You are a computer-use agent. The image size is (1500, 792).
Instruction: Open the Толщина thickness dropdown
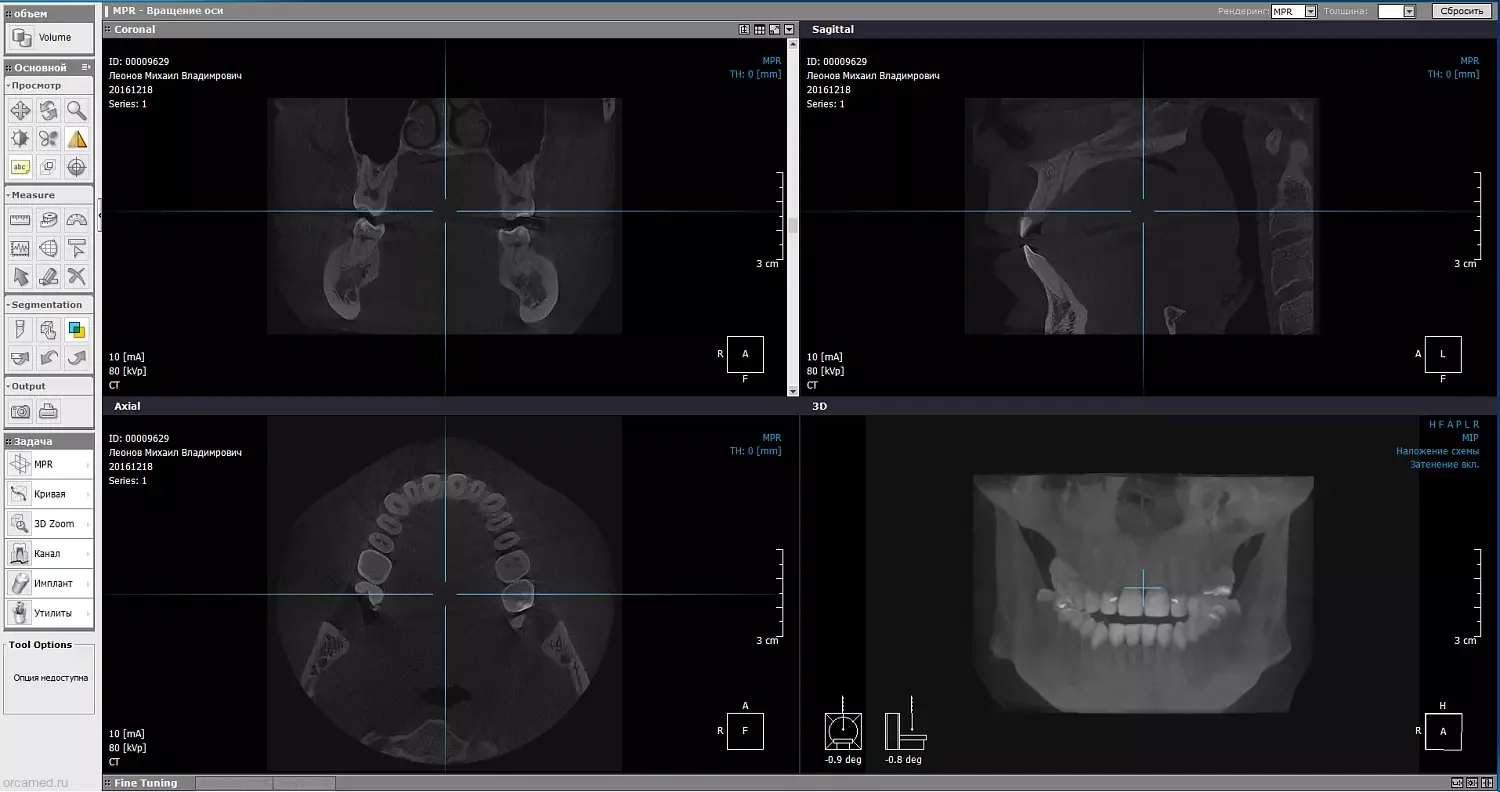pos(1397,11)
